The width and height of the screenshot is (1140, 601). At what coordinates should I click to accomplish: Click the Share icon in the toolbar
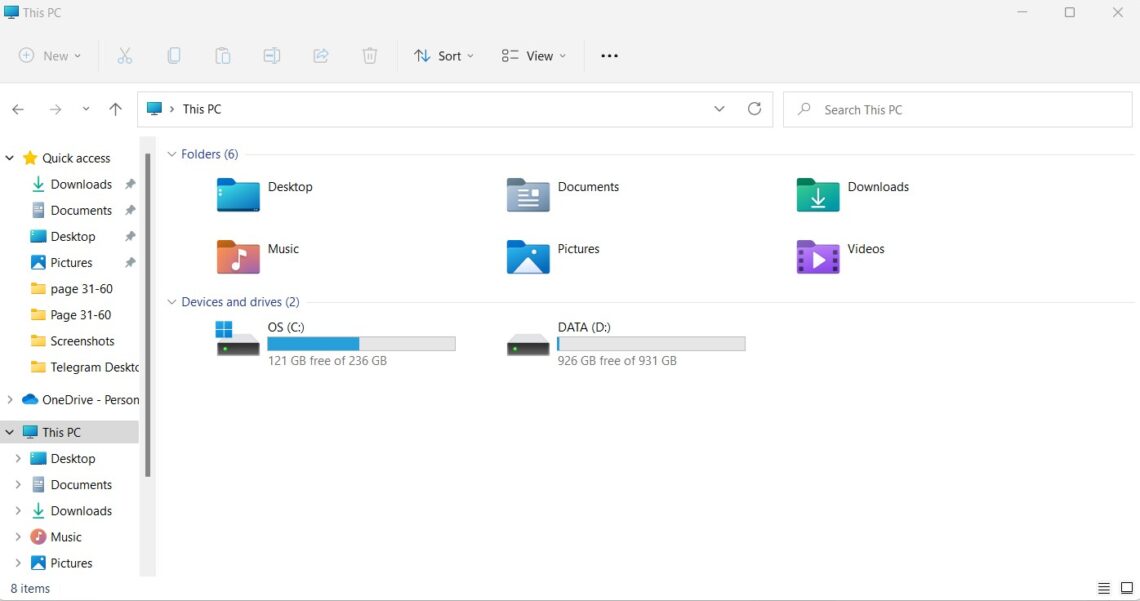tap(320, 55)
